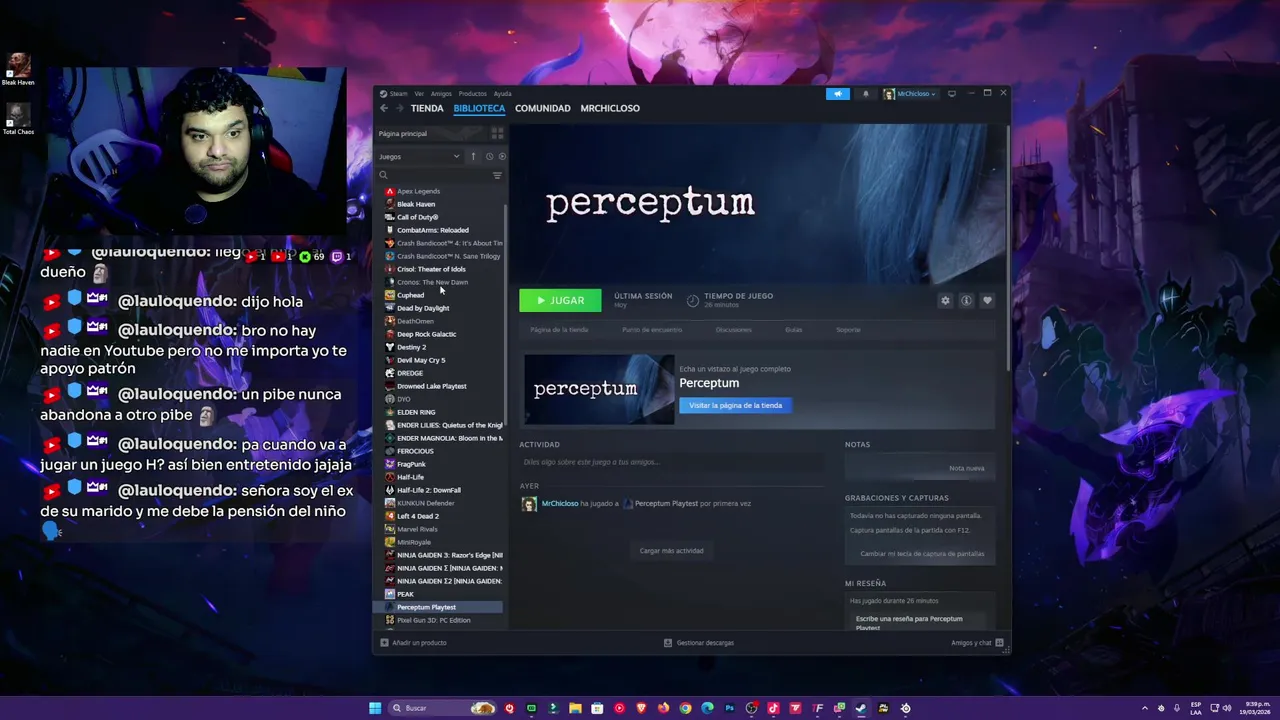Open Firefox from taskbar
The width and height of the screenshot is (1280, 720).
click(663, 708)
